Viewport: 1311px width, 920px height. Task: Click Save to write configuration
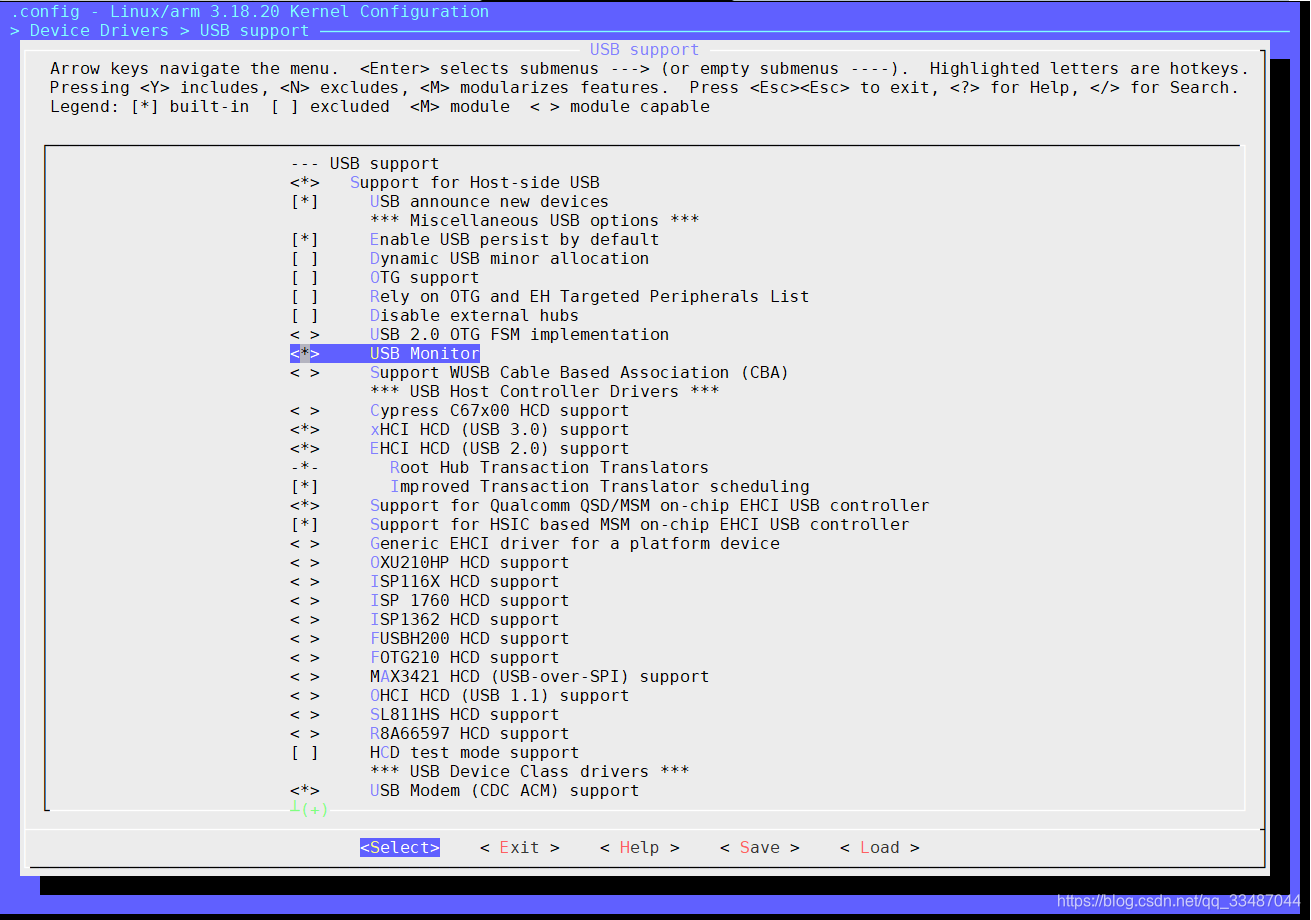pos(759,848)
